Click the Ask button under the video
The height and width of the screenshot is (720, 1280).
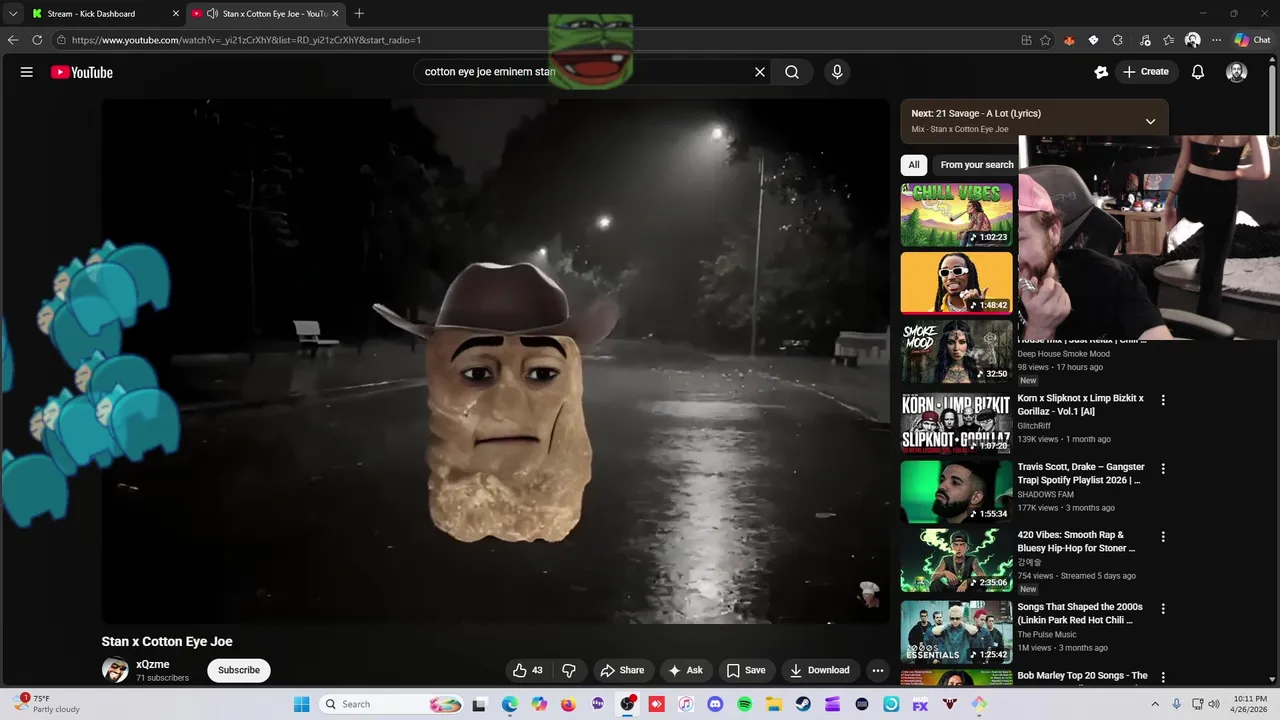tap(685, 670)
